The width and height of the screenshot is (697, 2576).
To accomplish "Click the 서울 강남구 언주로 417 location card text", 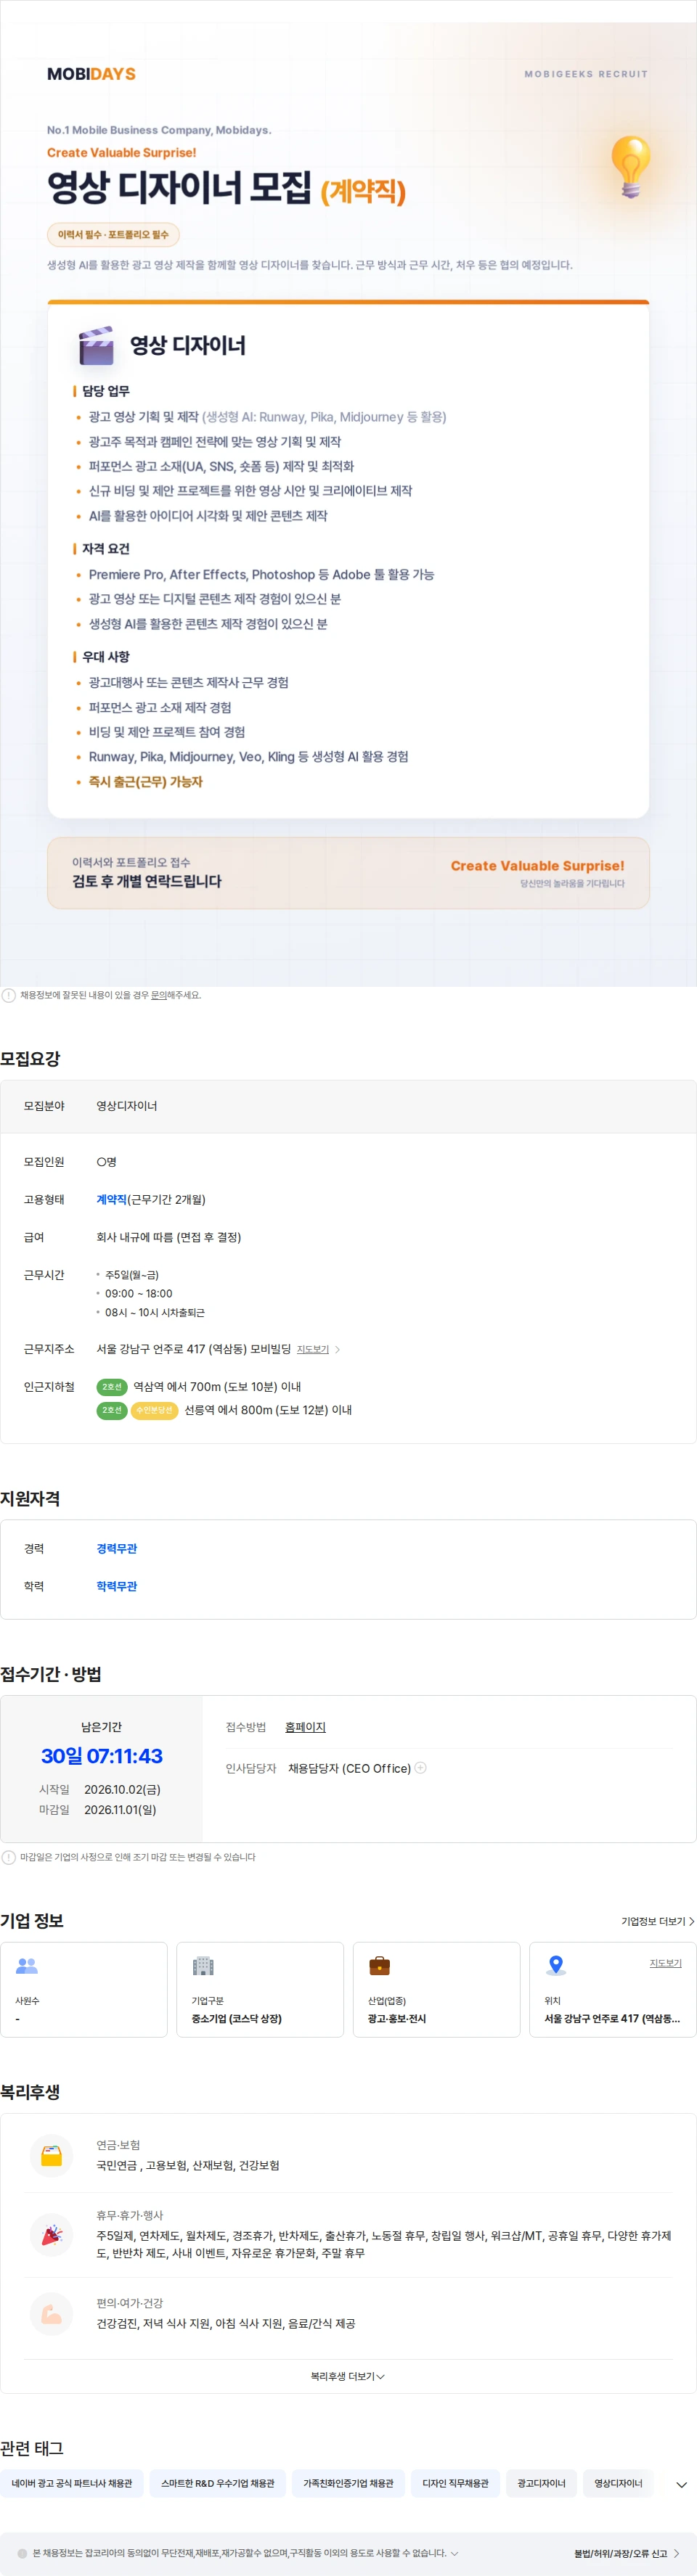I will (x=612, y=2018).
